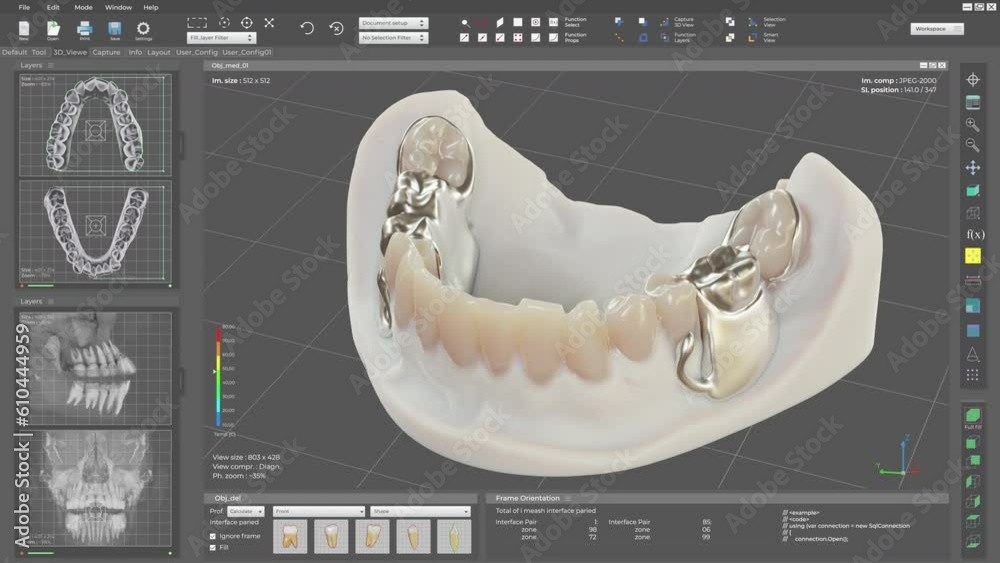This screenshot has width=1000, height=563.
Task: Switch to the Layout tab
Action: pyautogui.click(x=158, y=52)
